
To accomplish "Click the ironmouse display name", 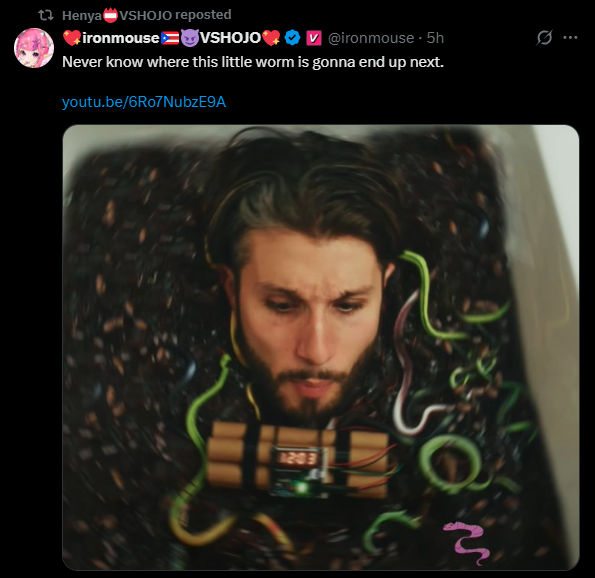I will [x=121, y=38].
